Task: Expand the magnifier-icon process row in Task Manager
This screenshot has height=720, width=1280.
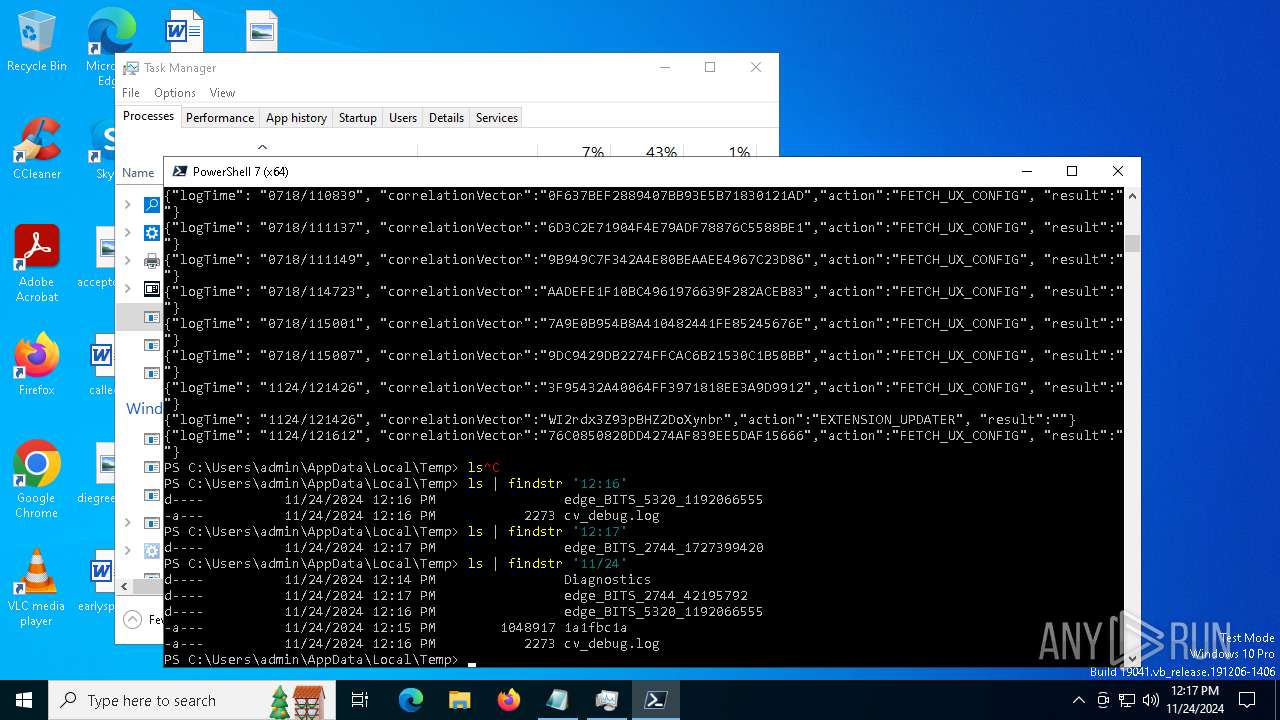Action: click(127, 204)
